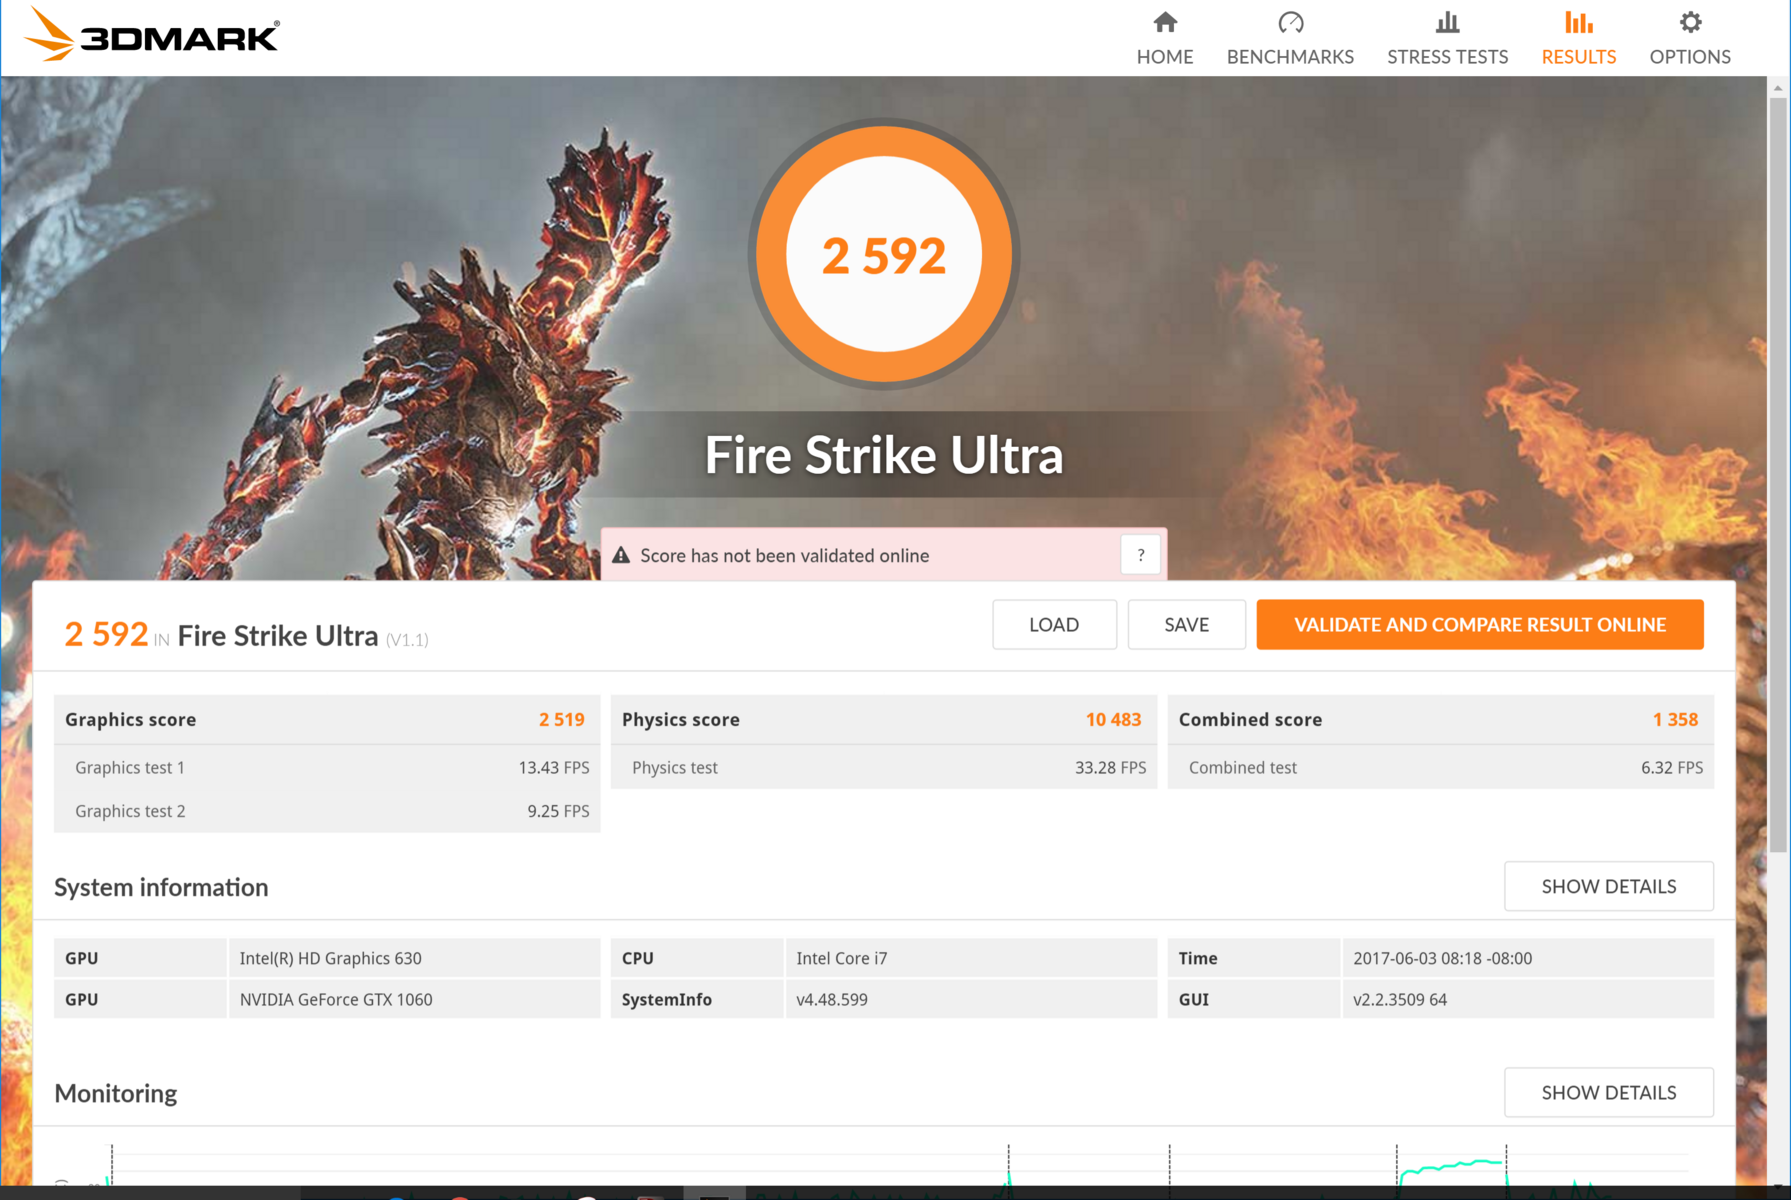
Task: Click the Fire Strike Ultra banner title
Action: tap(884, 455)
